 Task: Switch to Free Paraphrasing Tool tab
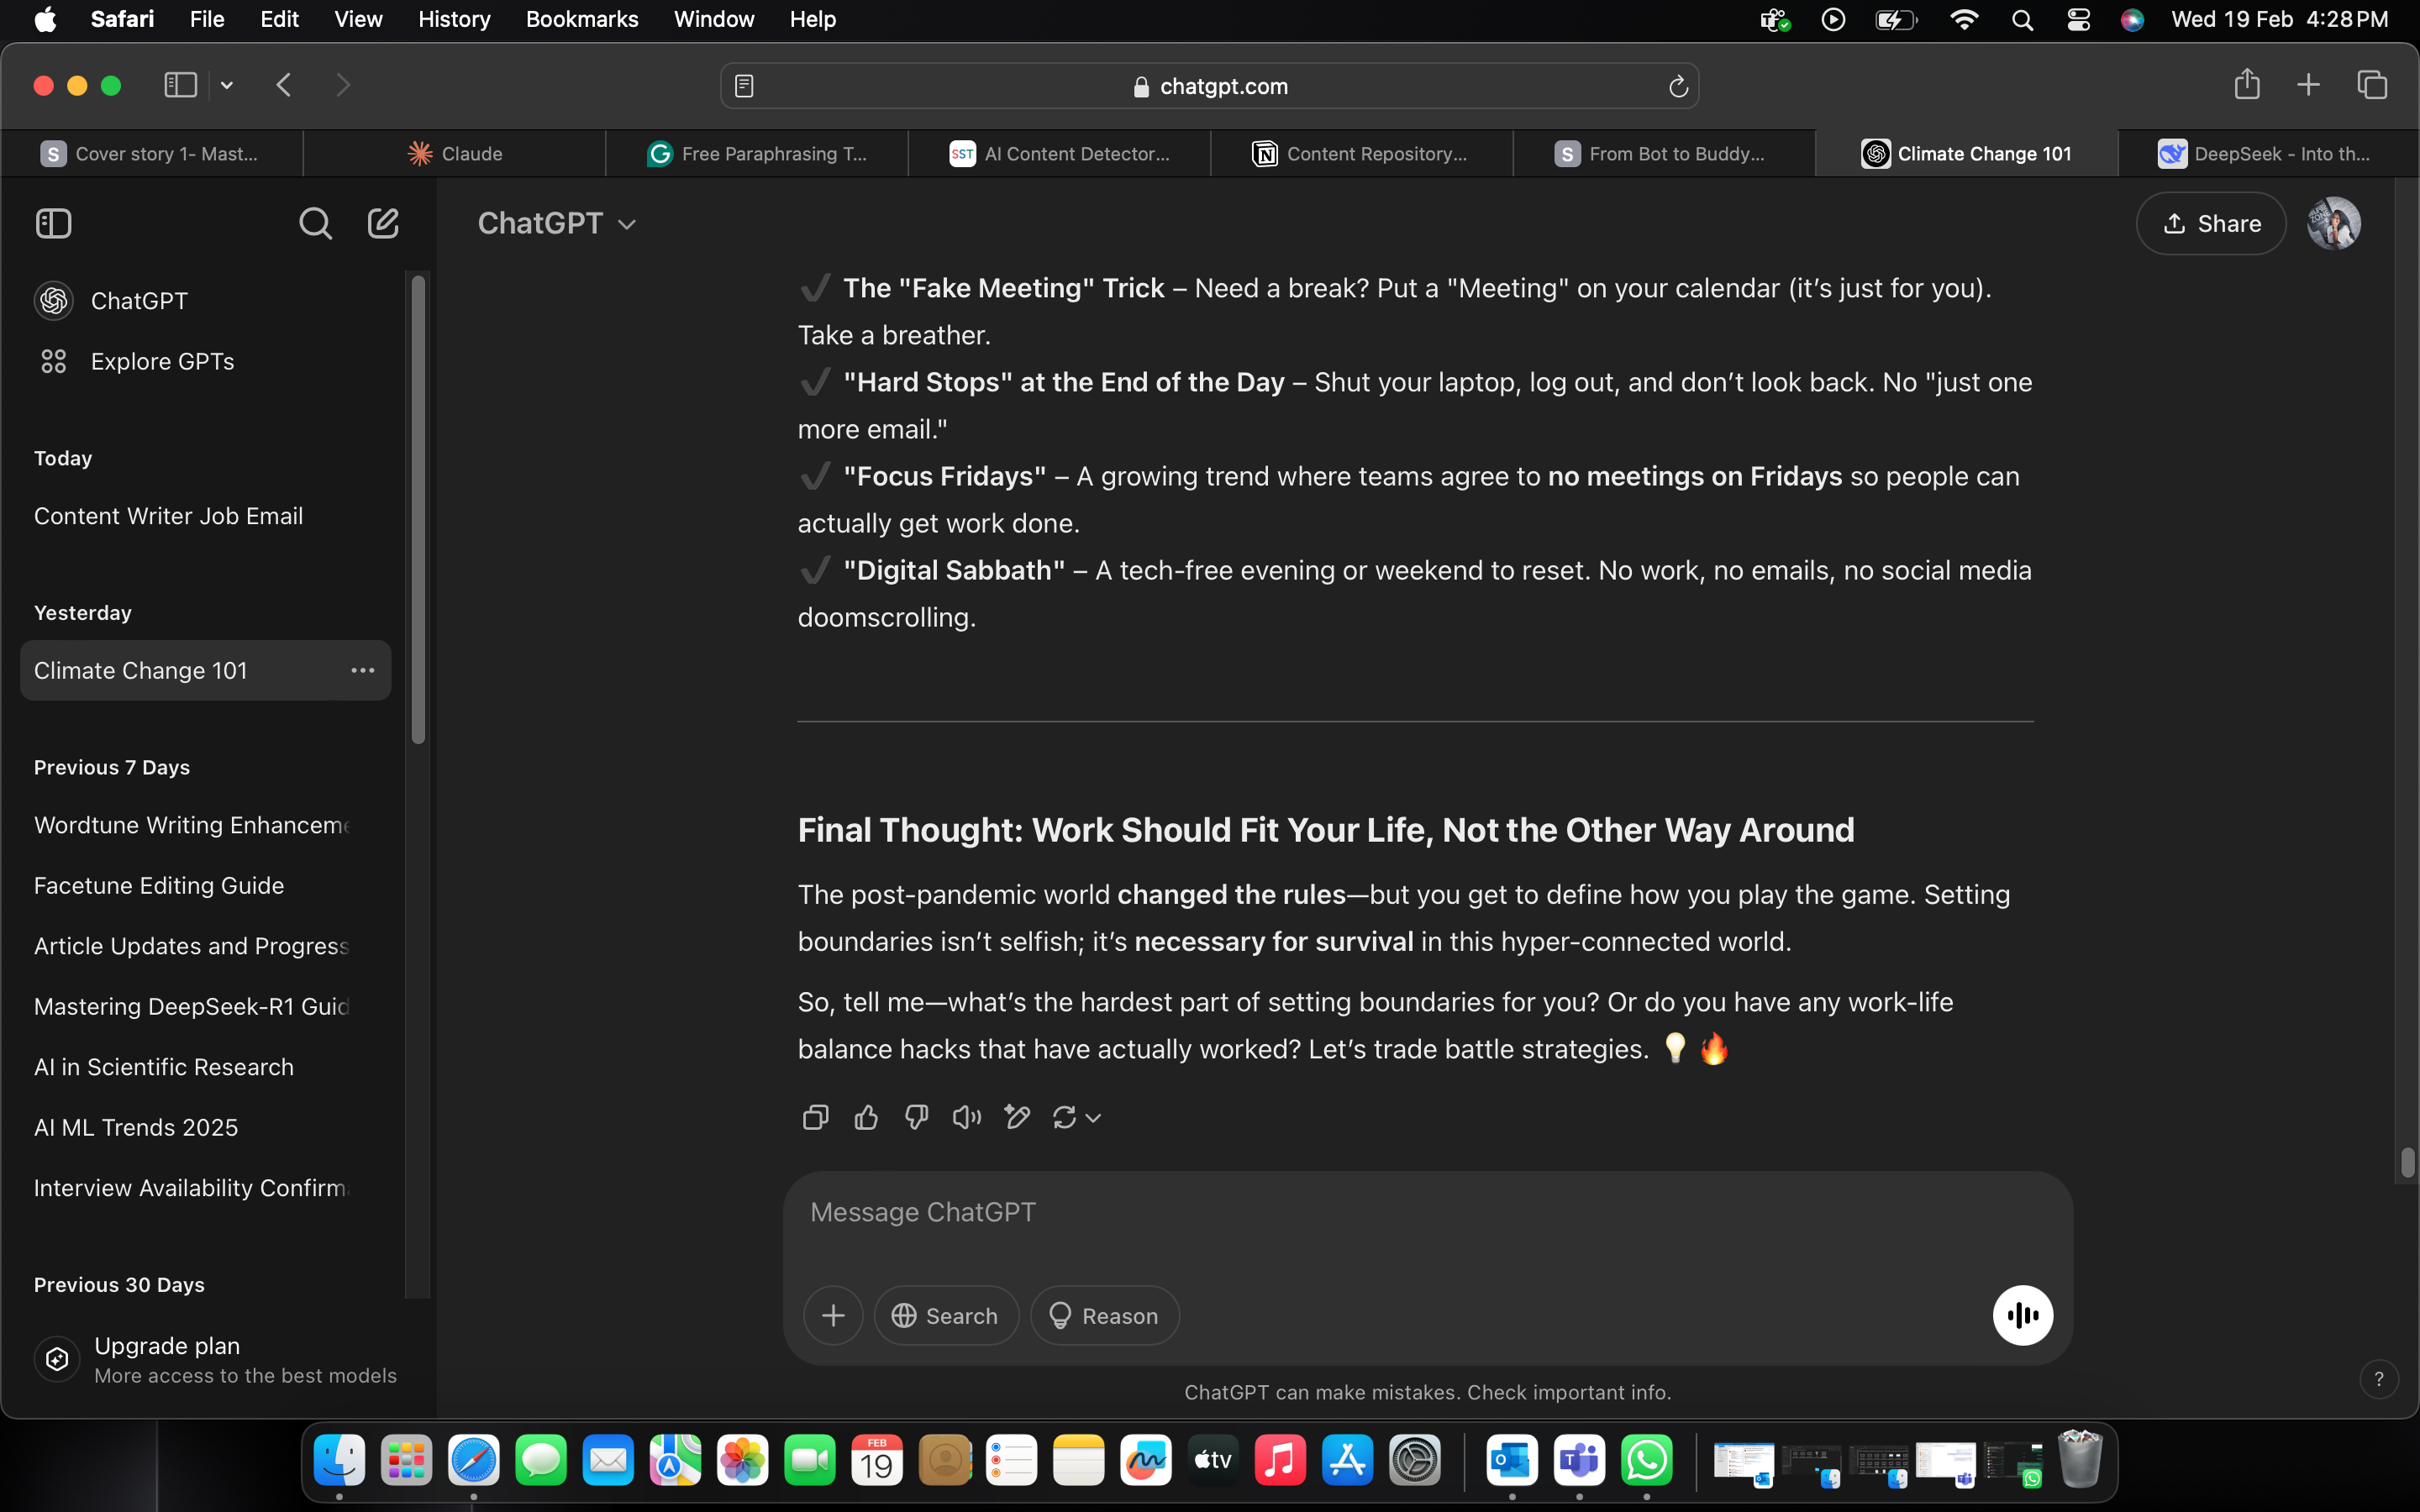click(757, 153)
